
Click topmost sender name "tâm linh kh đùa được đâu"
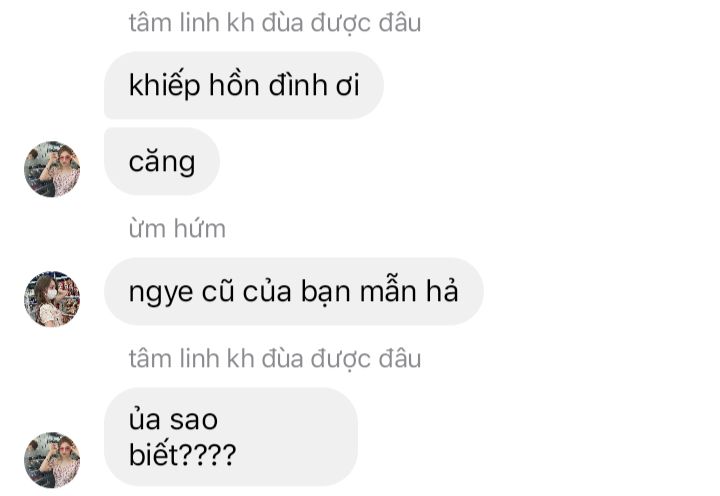coord(275,23)
